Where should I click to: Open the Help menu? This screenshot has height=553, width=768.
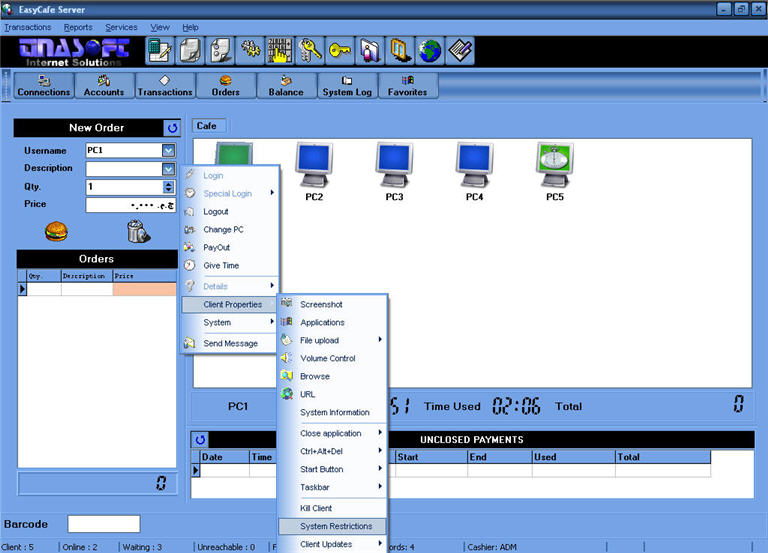191,27
